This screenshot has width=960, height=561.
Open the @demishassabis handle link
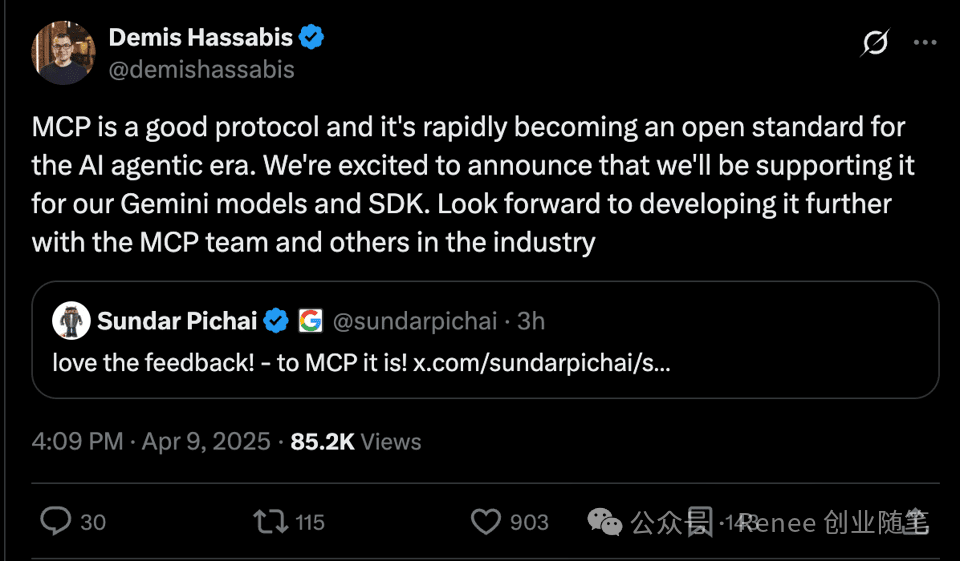tap(201, 70)
